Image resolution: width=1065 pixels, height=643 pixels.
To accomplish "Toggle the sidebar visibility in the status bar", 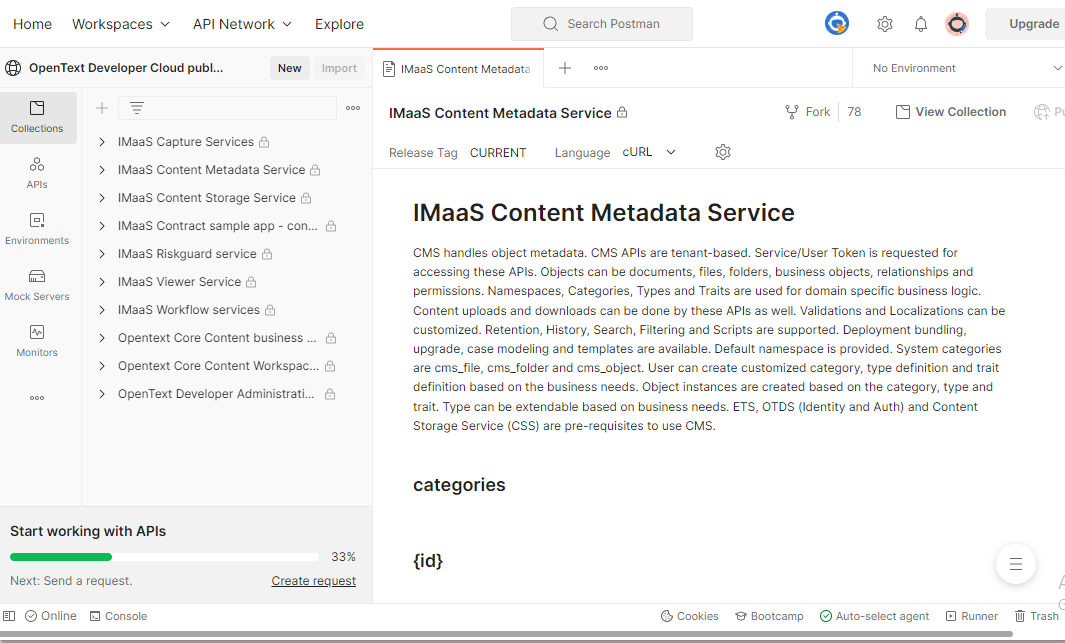I will [x=9, y=616].
